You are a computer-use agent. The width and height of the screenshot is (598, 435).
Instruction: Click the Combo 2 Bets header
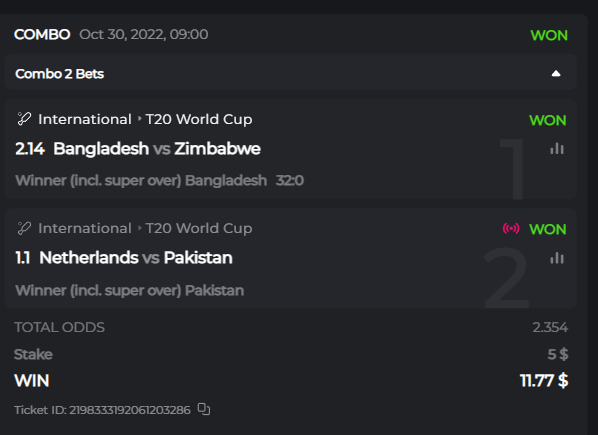291,73
